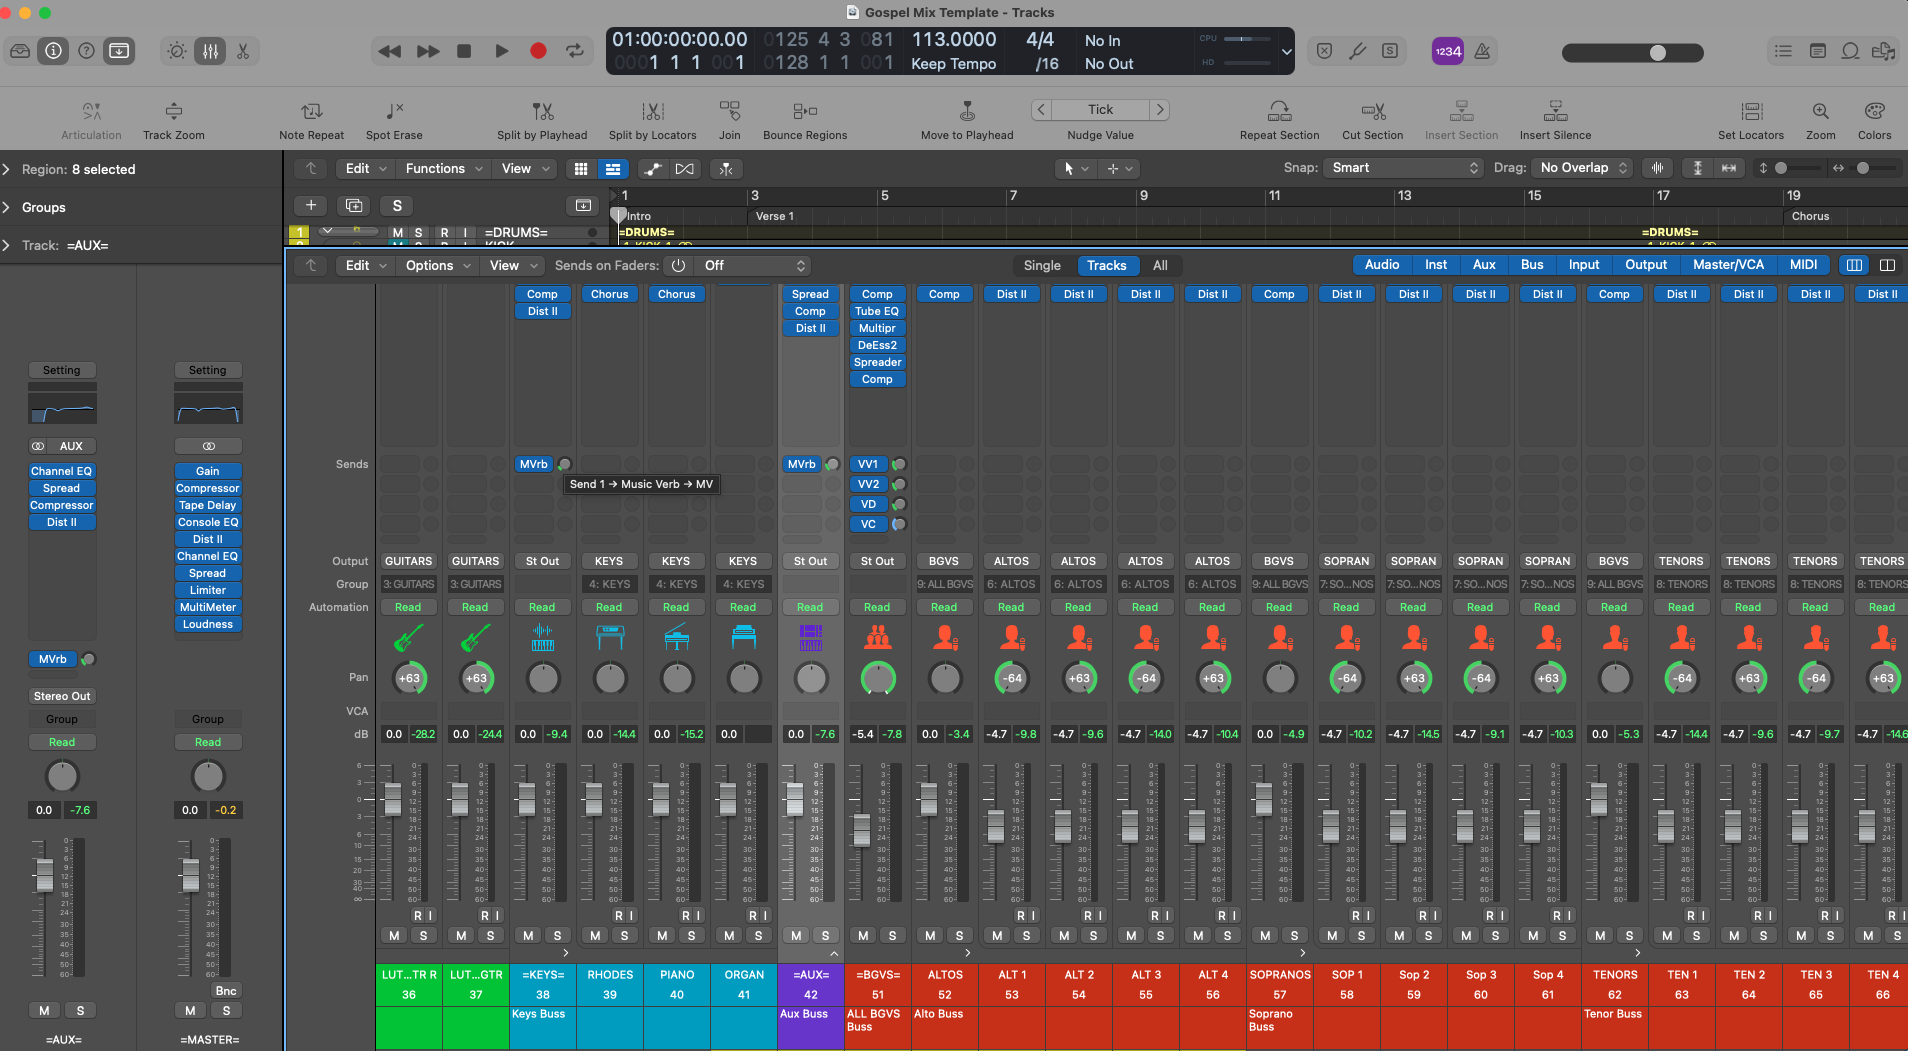This screenshot has height=1051, width=1908.
Task: Open the Colors panel
Action: tap(1876, 117)
